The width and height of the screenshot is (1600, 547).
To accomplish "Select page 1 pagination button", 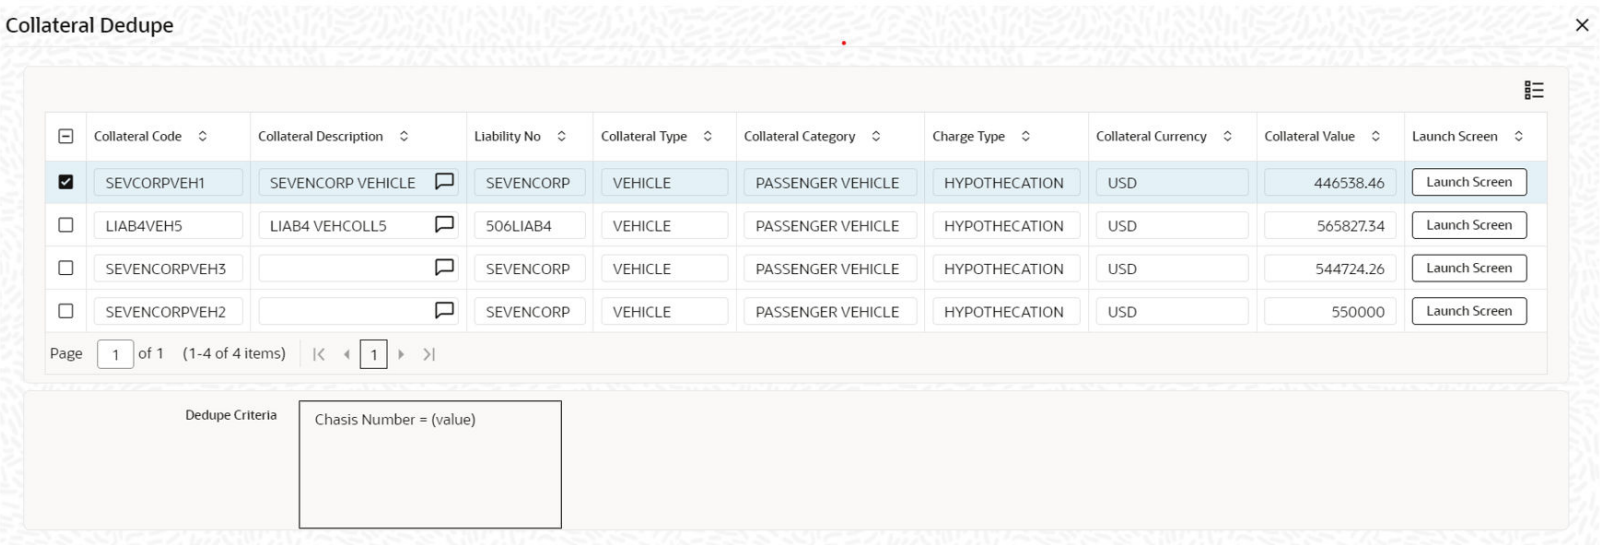I will tap(373, 354).
